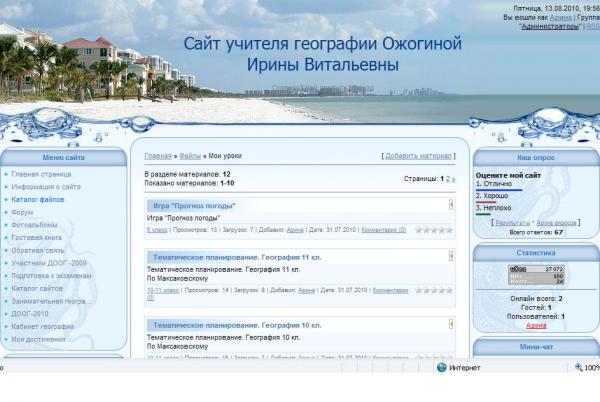
Task: Open the poll Результаты link
Action: (513, 223)
